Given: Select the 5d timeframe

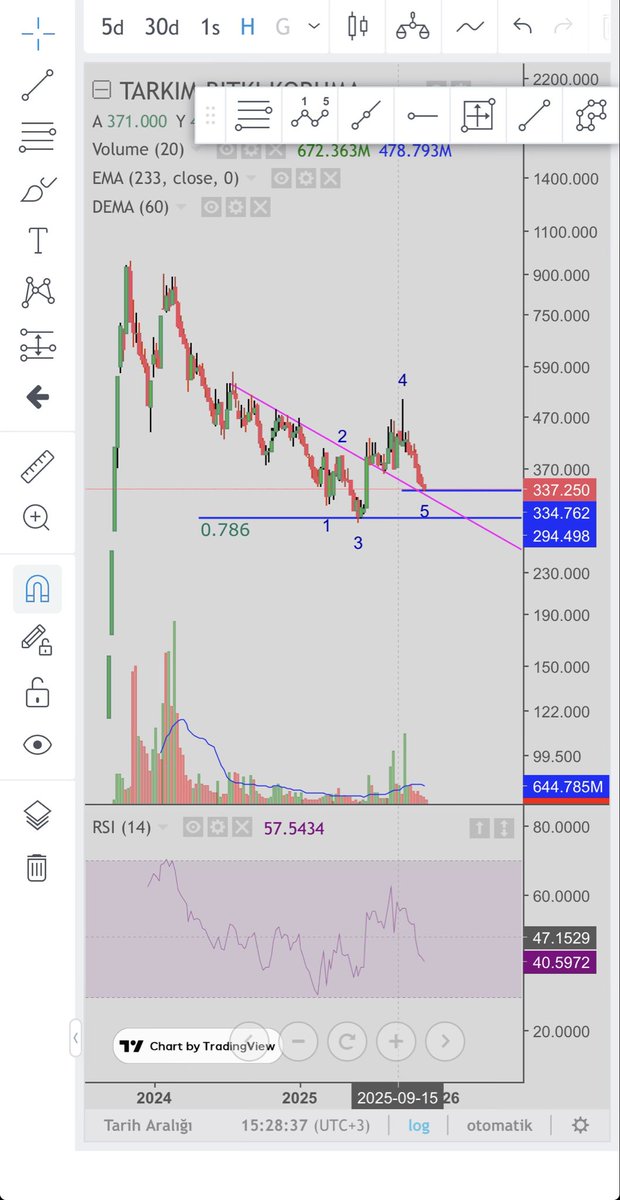Looking at the screenshot, I should point(113,27).
